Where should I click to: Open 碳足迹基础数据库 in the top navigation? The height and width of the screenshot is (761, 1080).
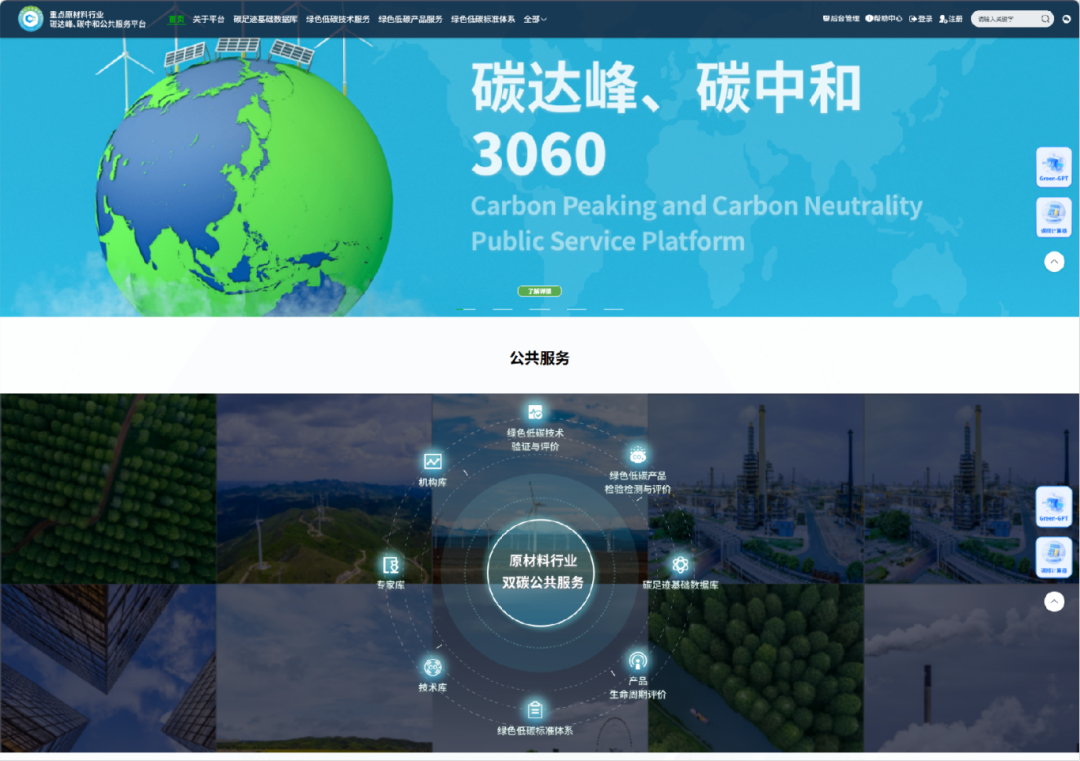point(265,19)
